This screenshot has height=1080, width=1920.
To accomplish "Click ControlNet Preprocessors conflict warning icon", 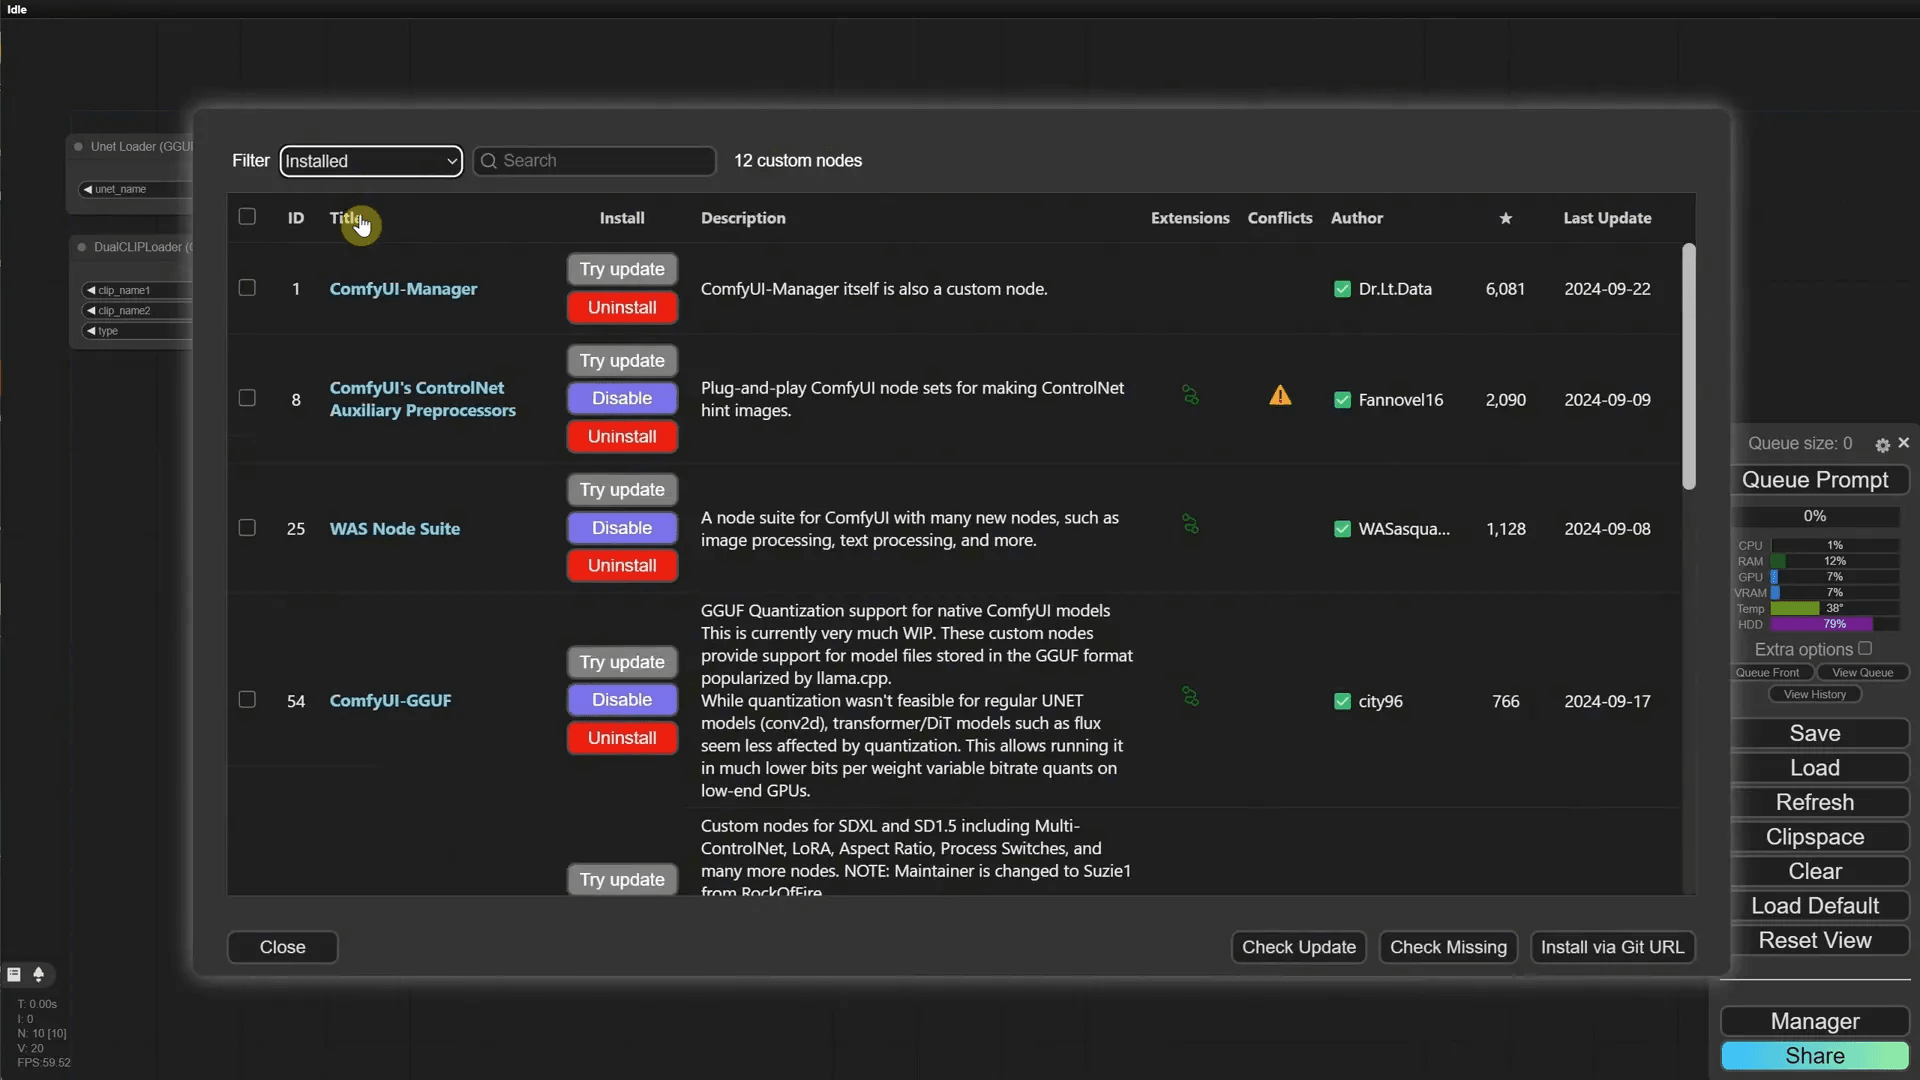I will point(1280,397).
